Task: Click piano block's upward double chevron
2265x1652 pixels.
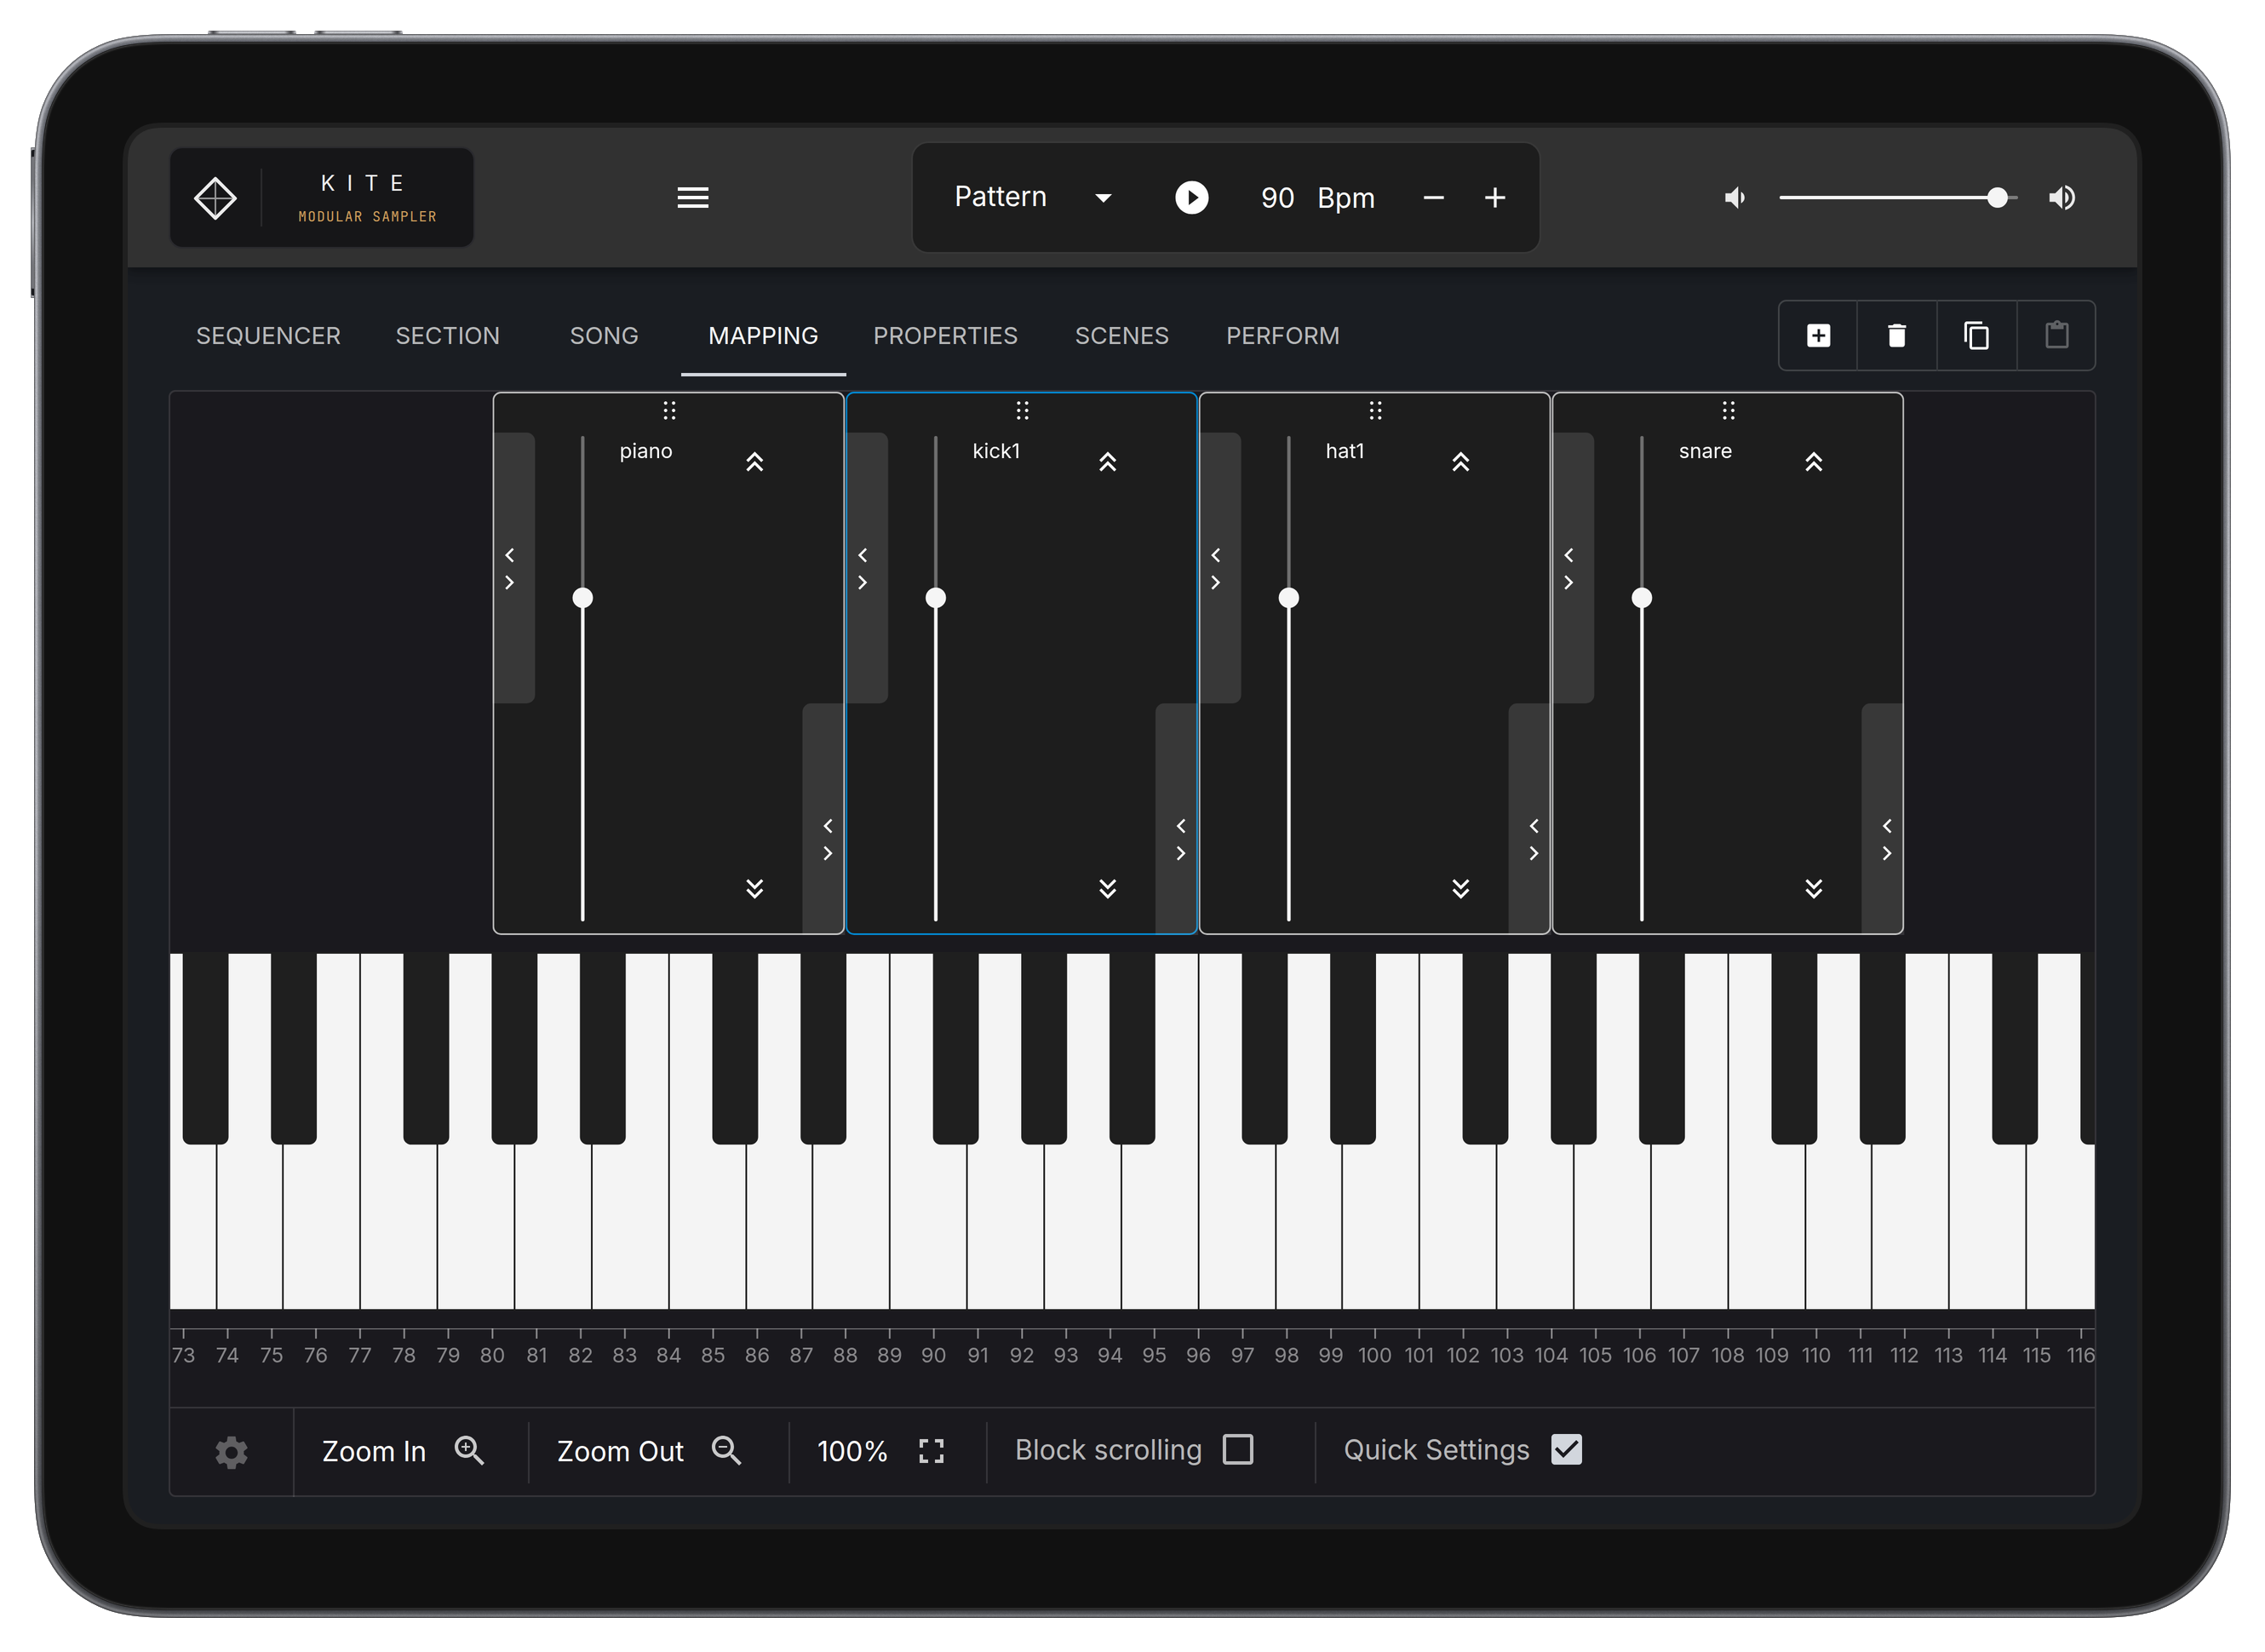Action: 755,462
